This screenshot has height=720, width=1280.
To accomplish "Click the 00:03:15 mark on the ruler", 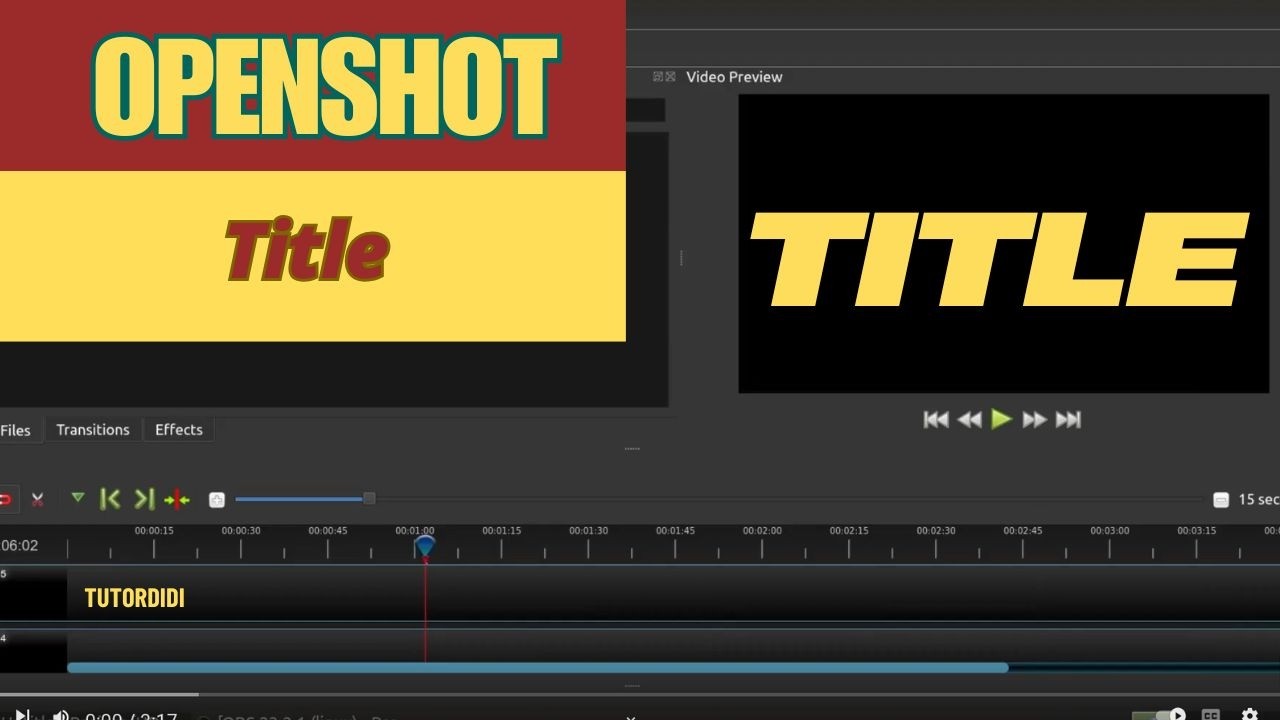I will 1197,531.
